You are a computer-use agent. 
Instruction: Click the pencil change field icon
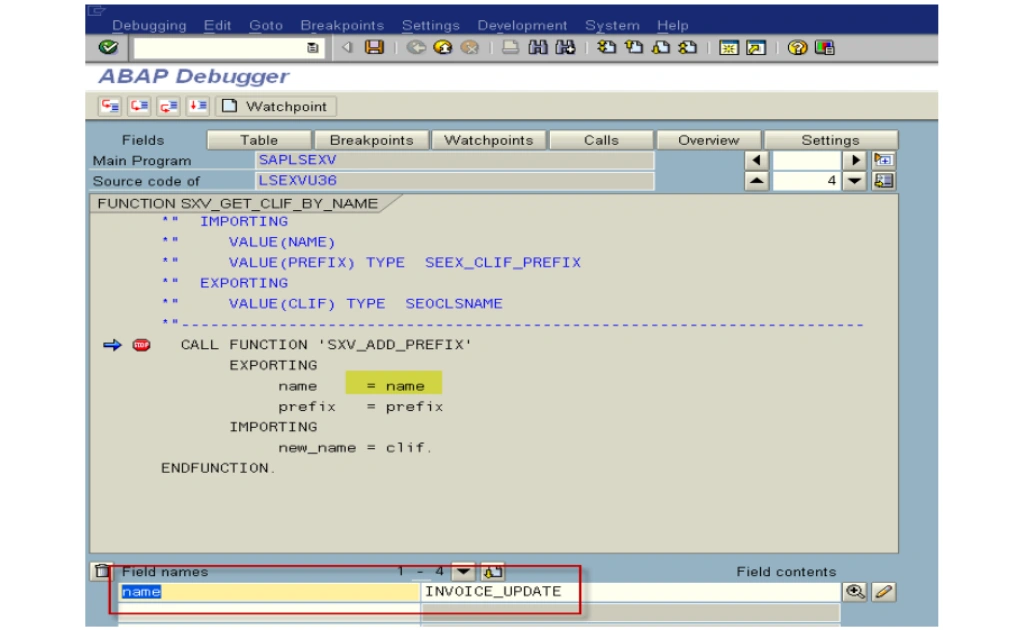tap(884, 592)
